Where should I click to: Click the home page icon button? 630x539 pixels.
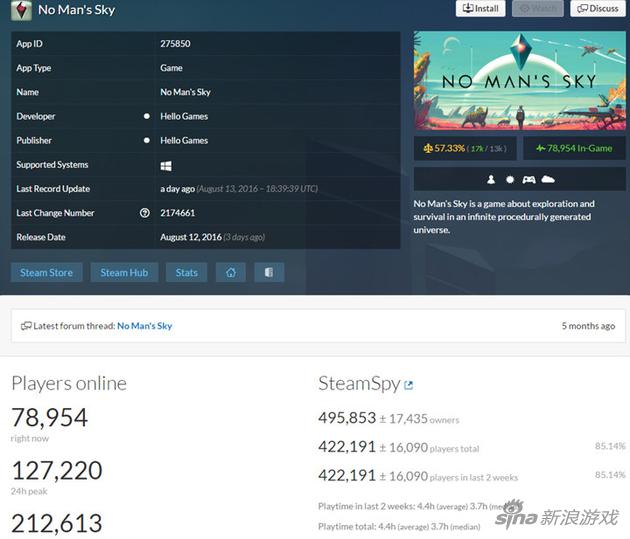click(231, 273)
